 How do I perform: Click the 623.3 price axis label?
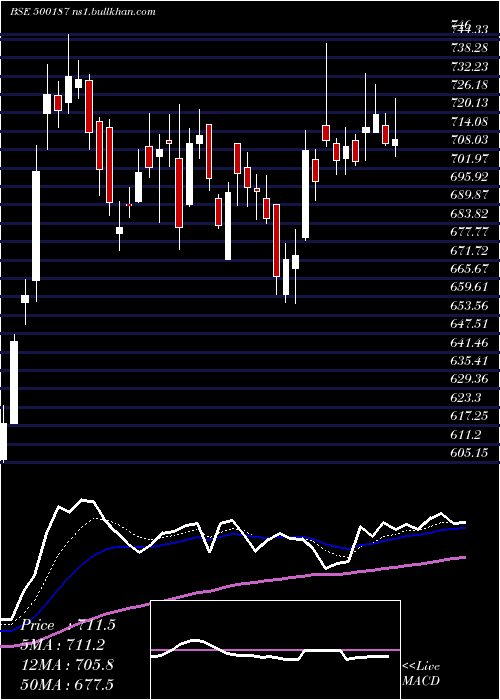pos(467,397)
